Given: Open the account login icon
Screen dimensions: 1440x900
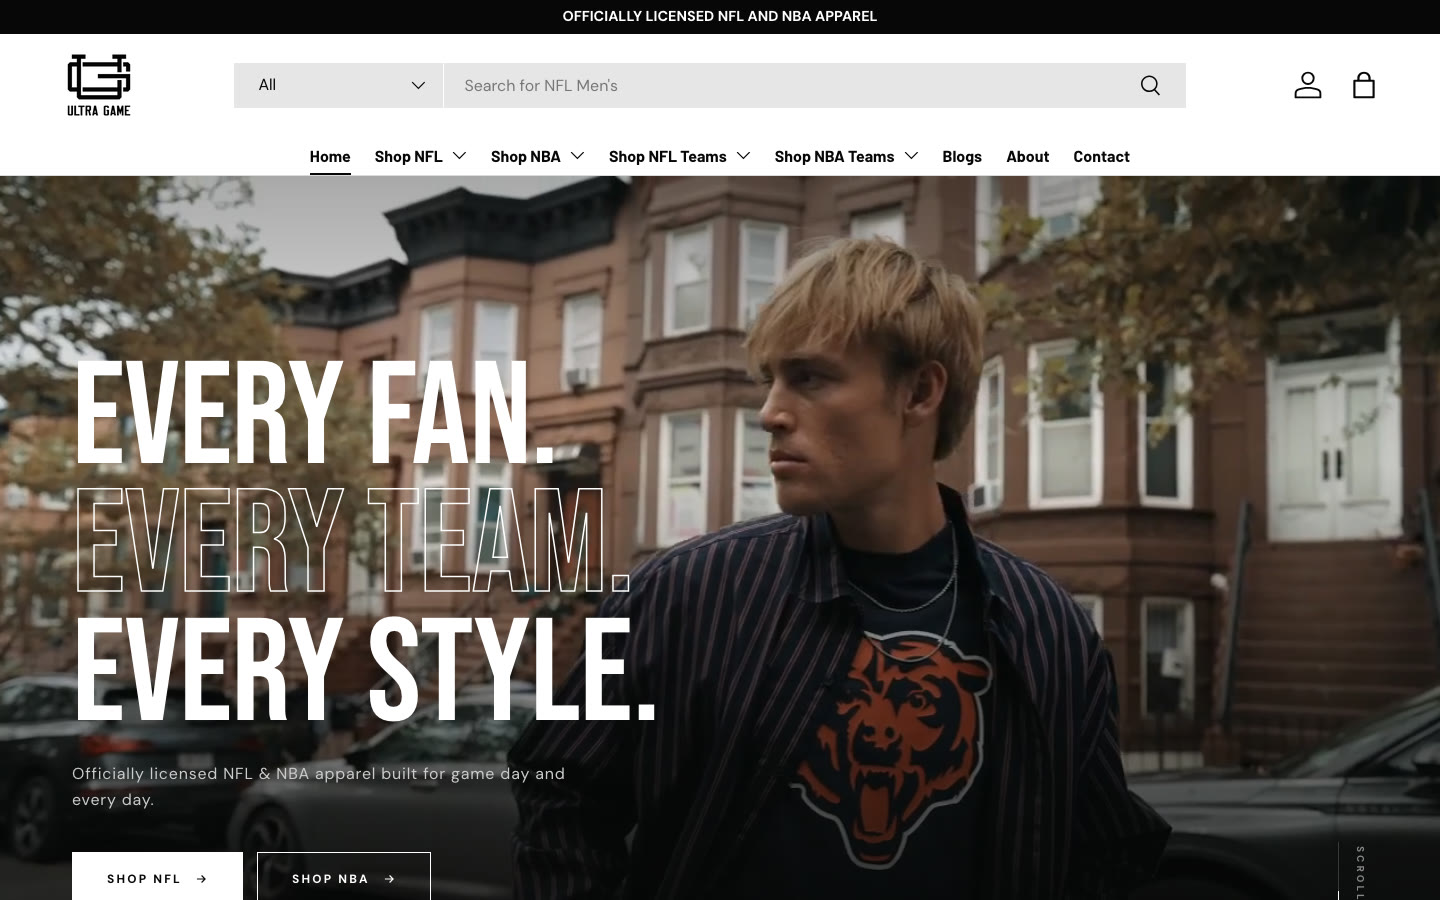Looking at the screenshot, I should [1308, 85].
